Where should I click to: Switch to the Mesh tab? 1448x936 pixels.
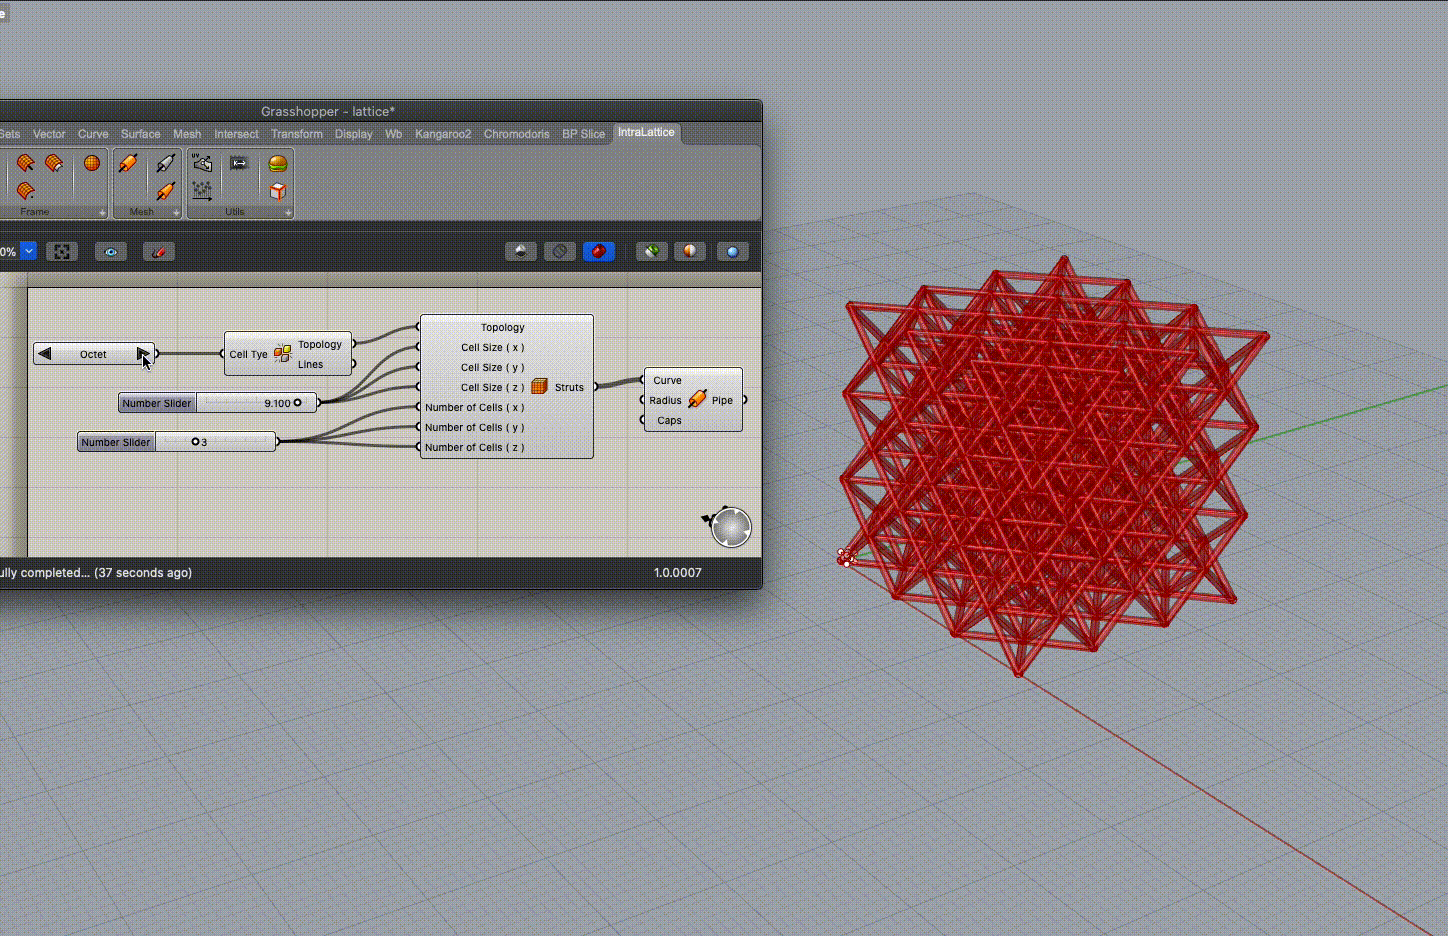(x=187, y=134)
